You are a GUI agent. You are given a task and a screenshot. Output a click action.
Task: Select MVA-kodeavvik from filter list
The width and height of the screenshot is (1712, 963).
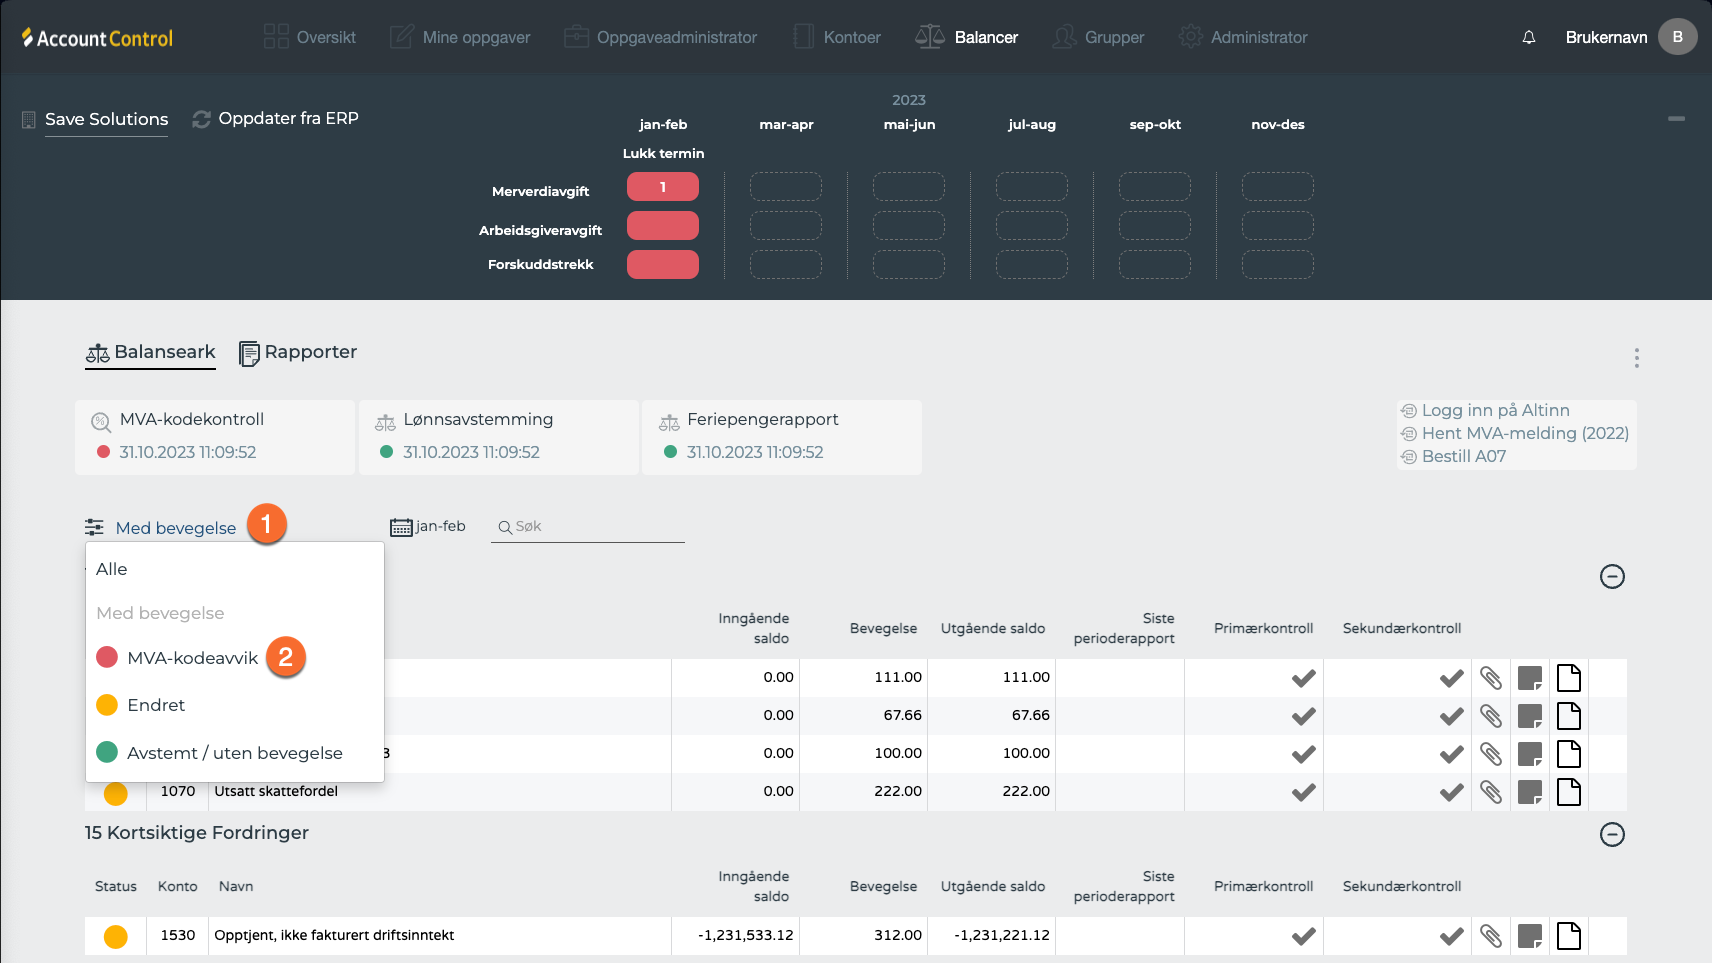pos(192,658)
